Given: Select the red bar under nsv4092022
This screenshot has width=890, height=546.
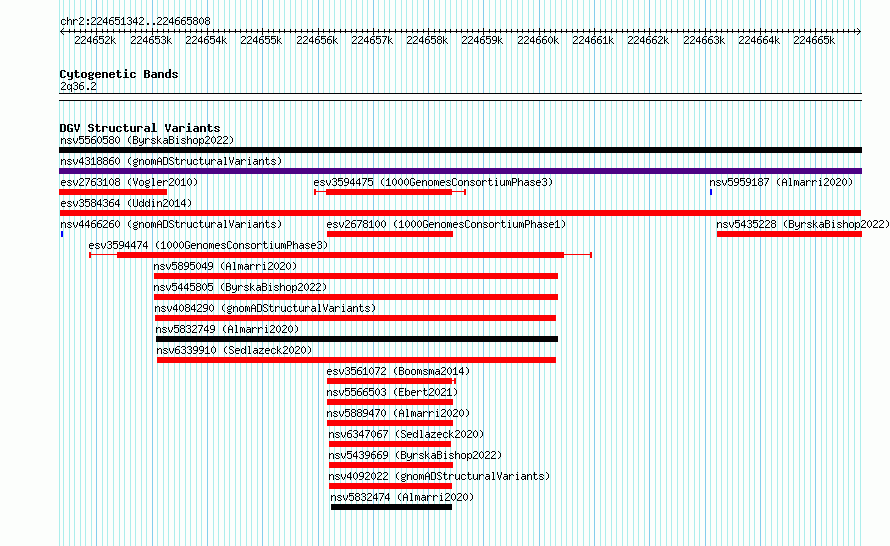Looking at the screenshot, I should pyautogui.click(x=391, y=486).
